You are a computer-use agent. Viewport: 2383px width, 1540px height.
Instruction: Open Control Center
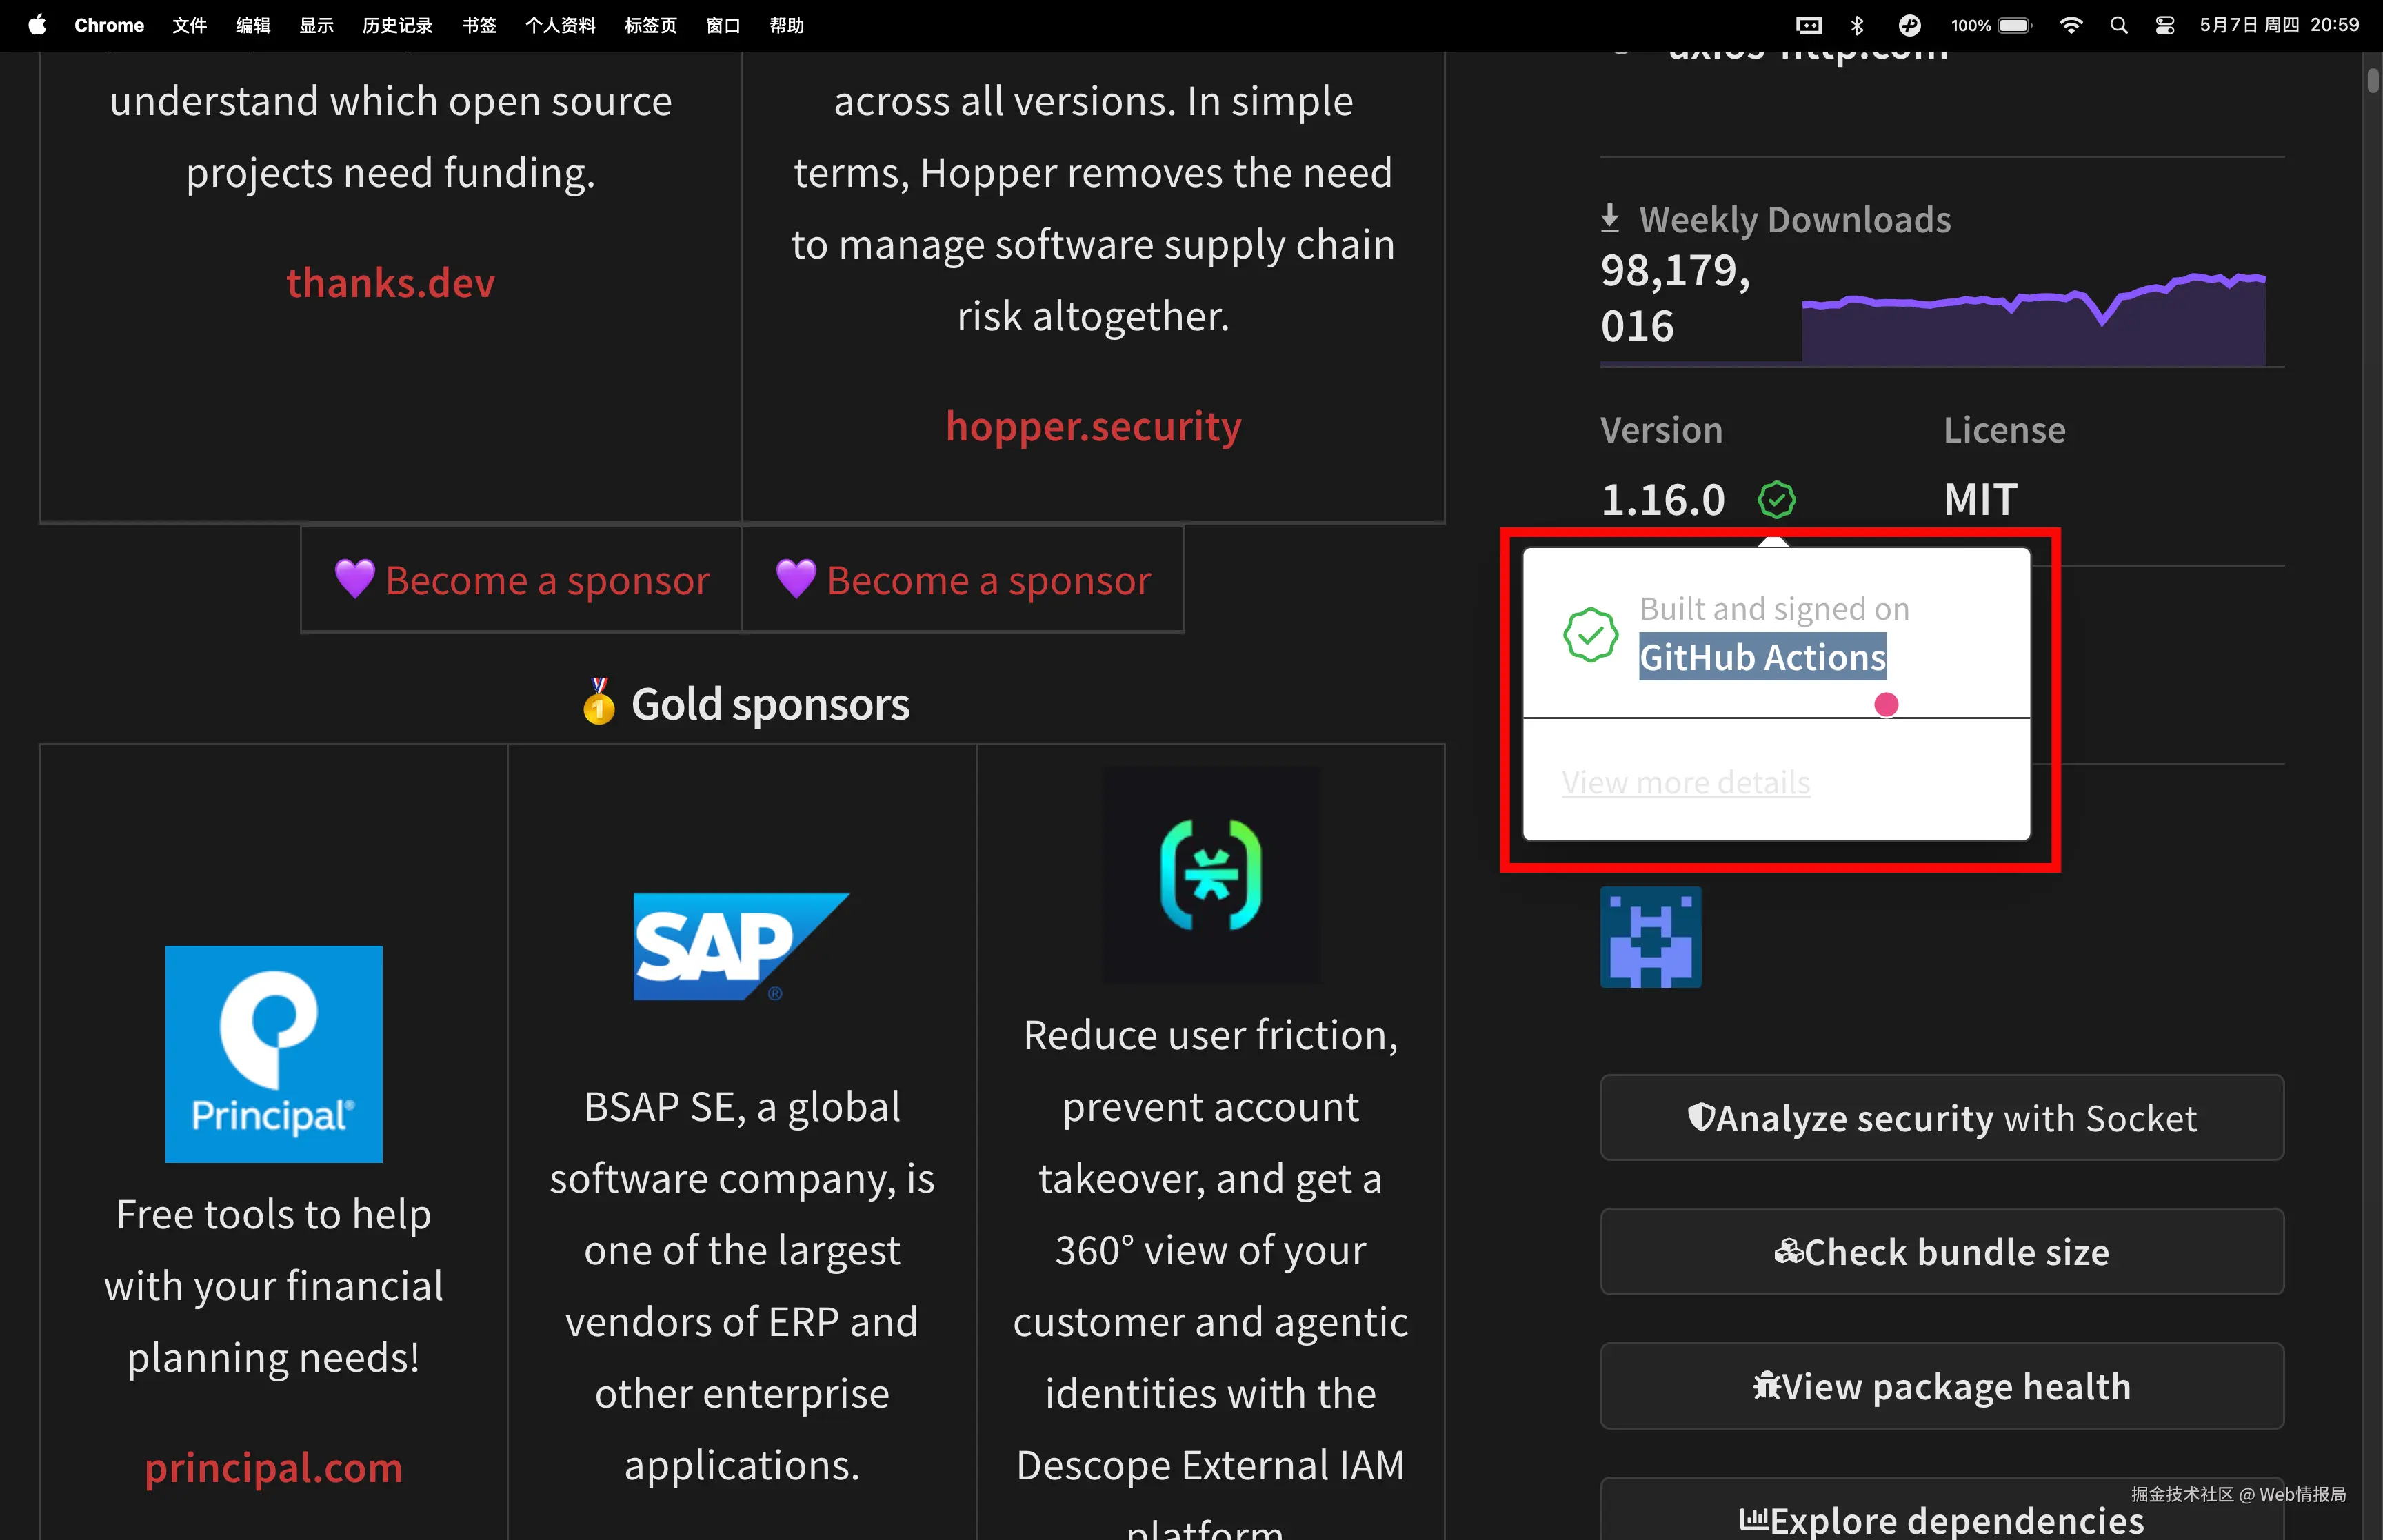(2165, 25)
